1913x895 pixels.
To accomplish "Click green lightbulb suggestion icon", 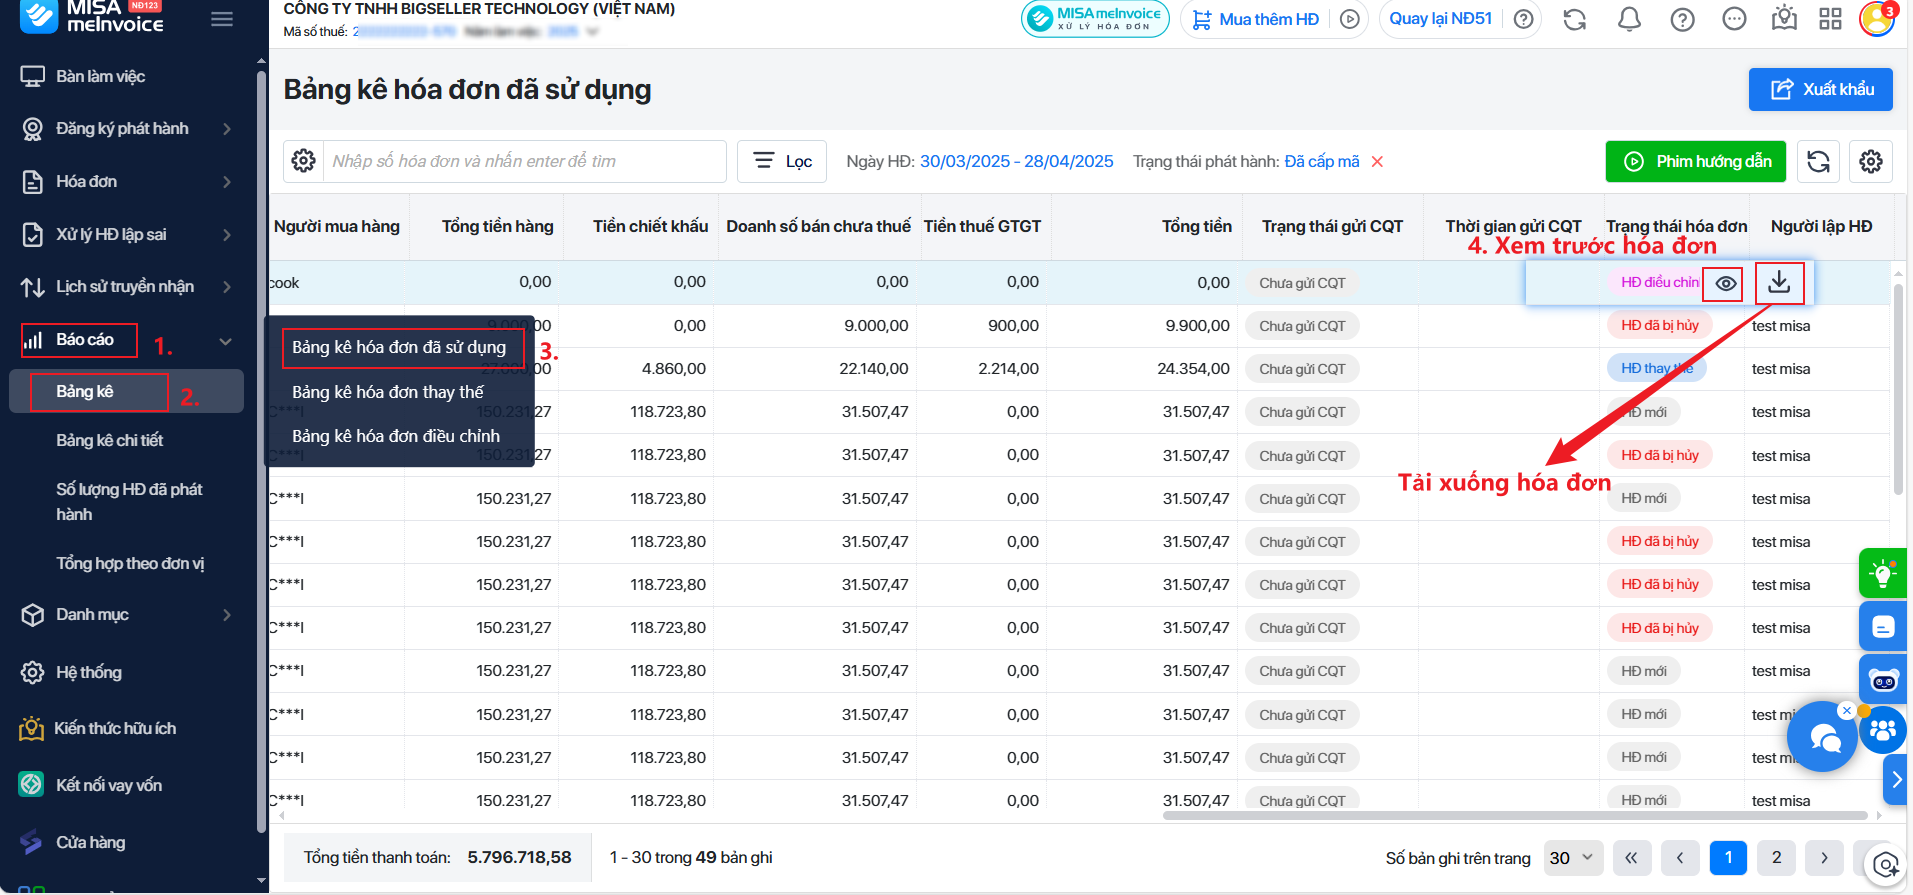I will pos(1883,573).
